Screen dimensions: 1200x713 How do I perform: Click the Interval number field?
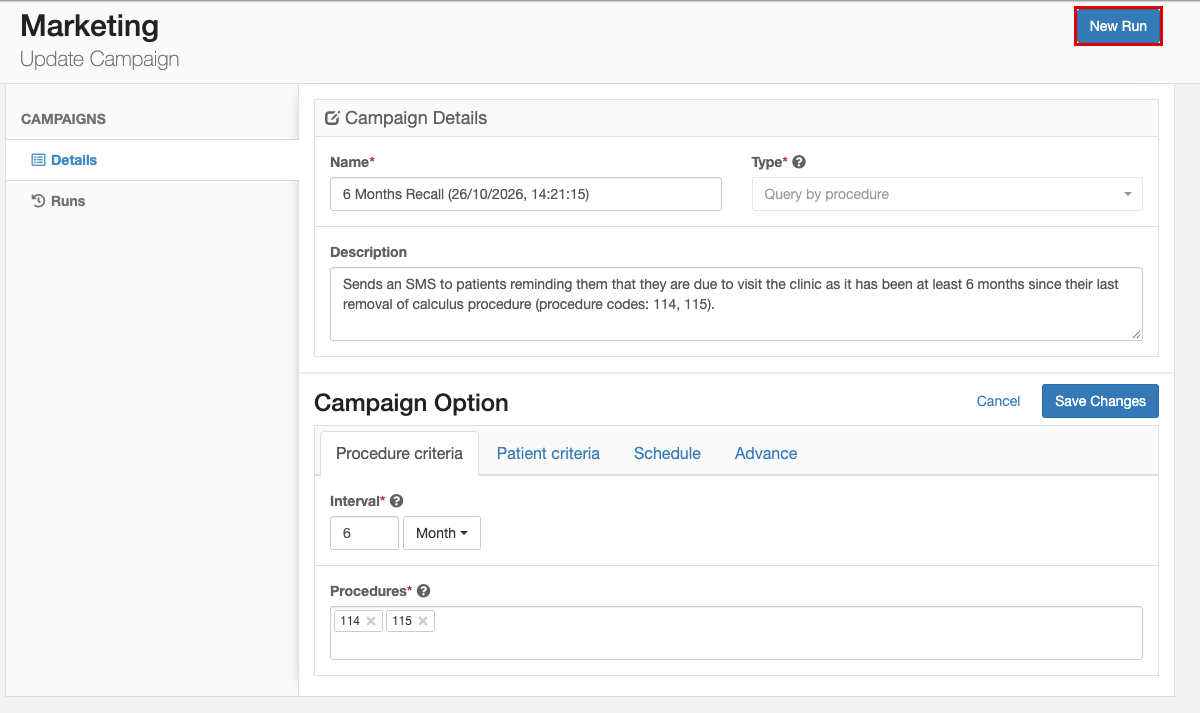tap(364, 533)
